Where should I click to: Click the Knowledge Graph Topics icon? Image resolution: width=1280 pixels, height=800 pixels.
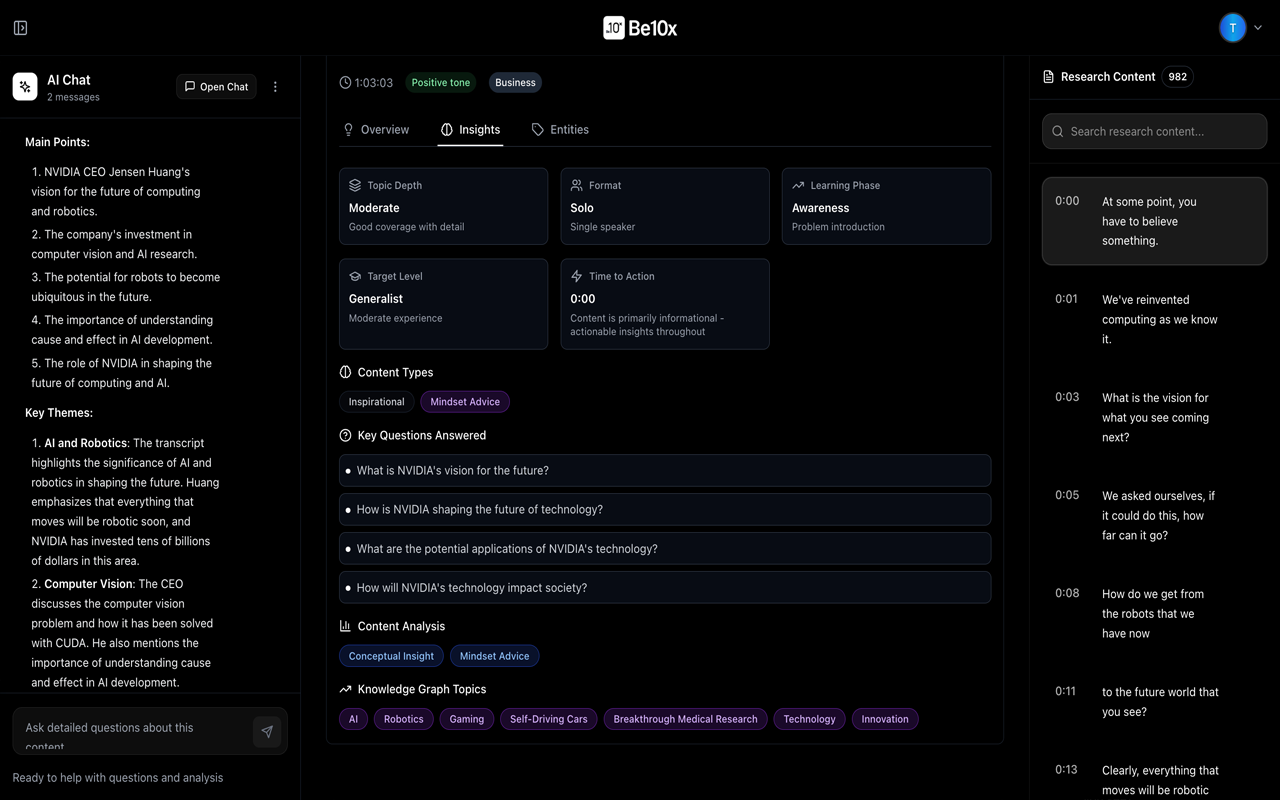click(345, 689)
